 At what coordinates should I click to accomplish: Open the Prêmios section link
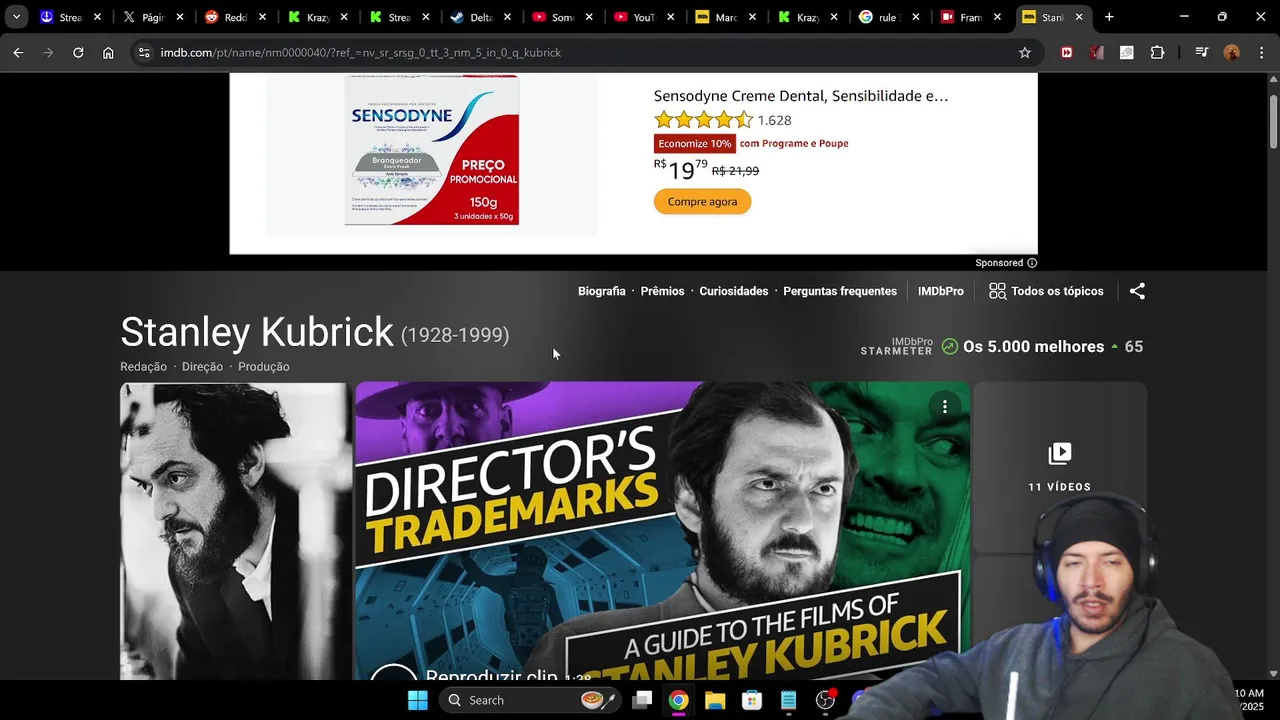point(662,291)
